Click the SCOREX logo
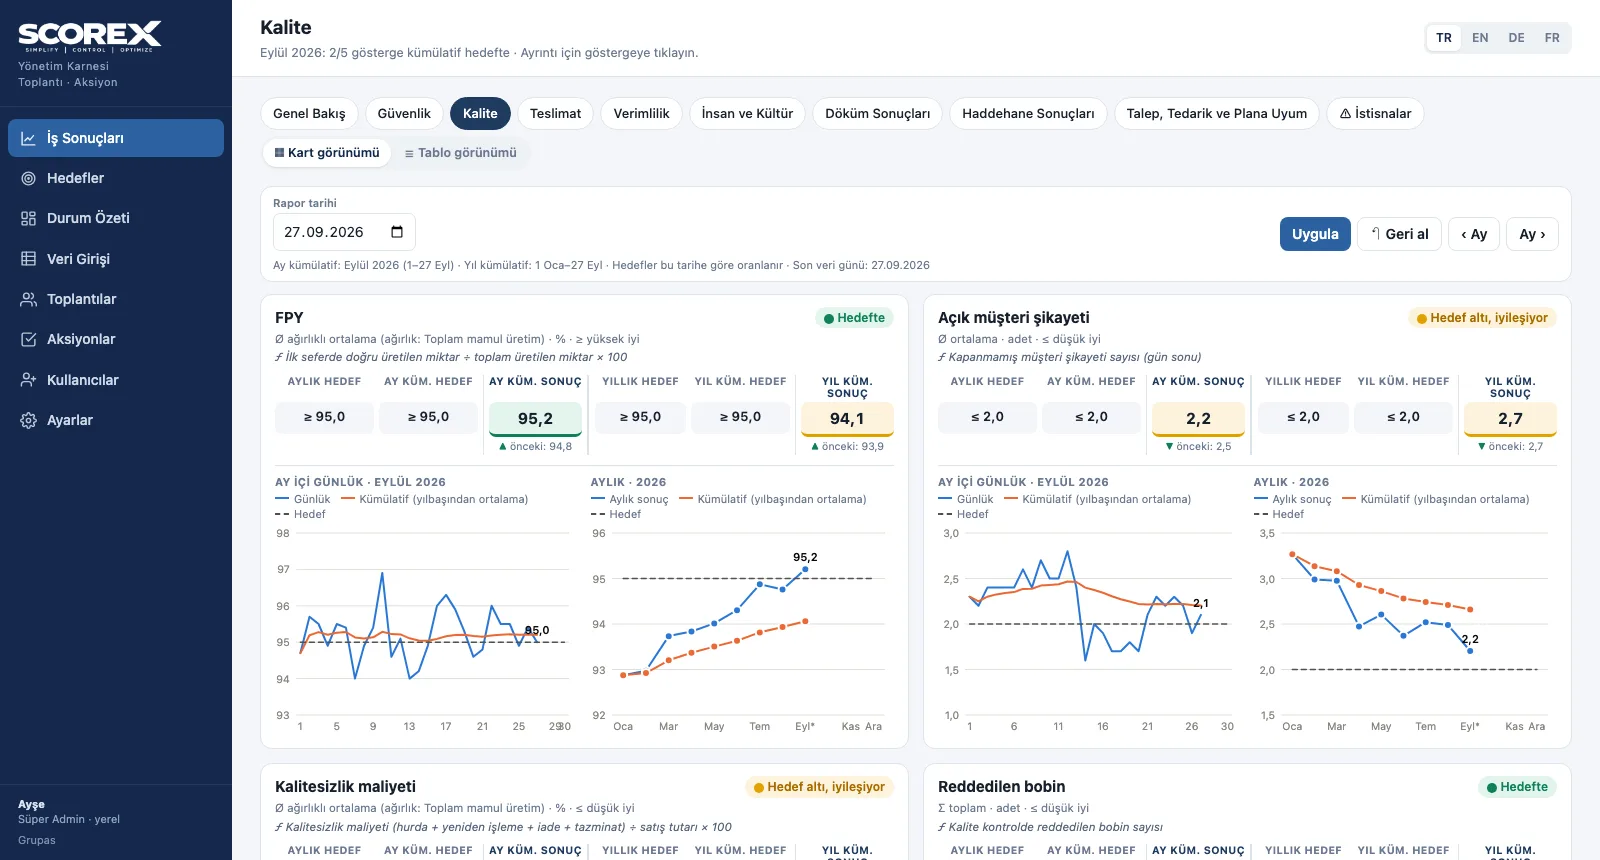 [x=90, y=36]
